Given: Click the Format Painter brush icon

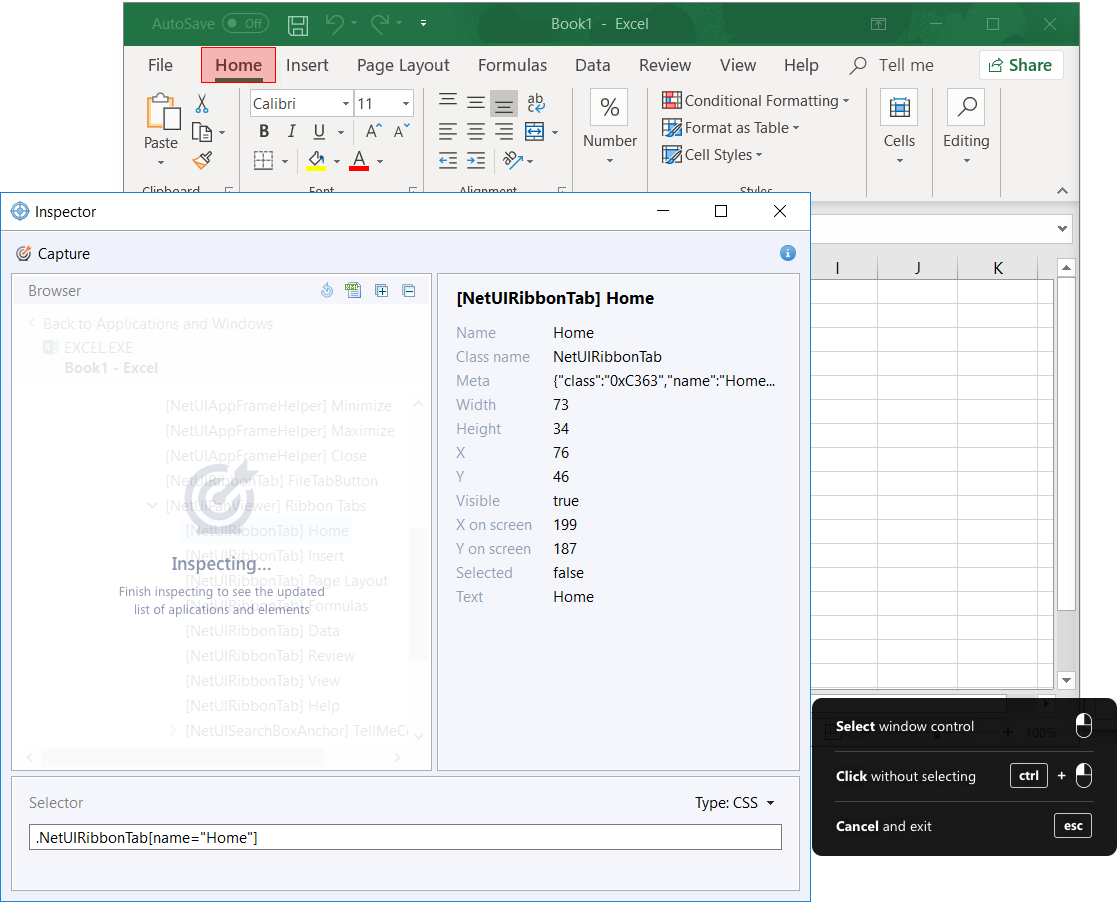Looking at the screenshot, I should tap(202, 160).
